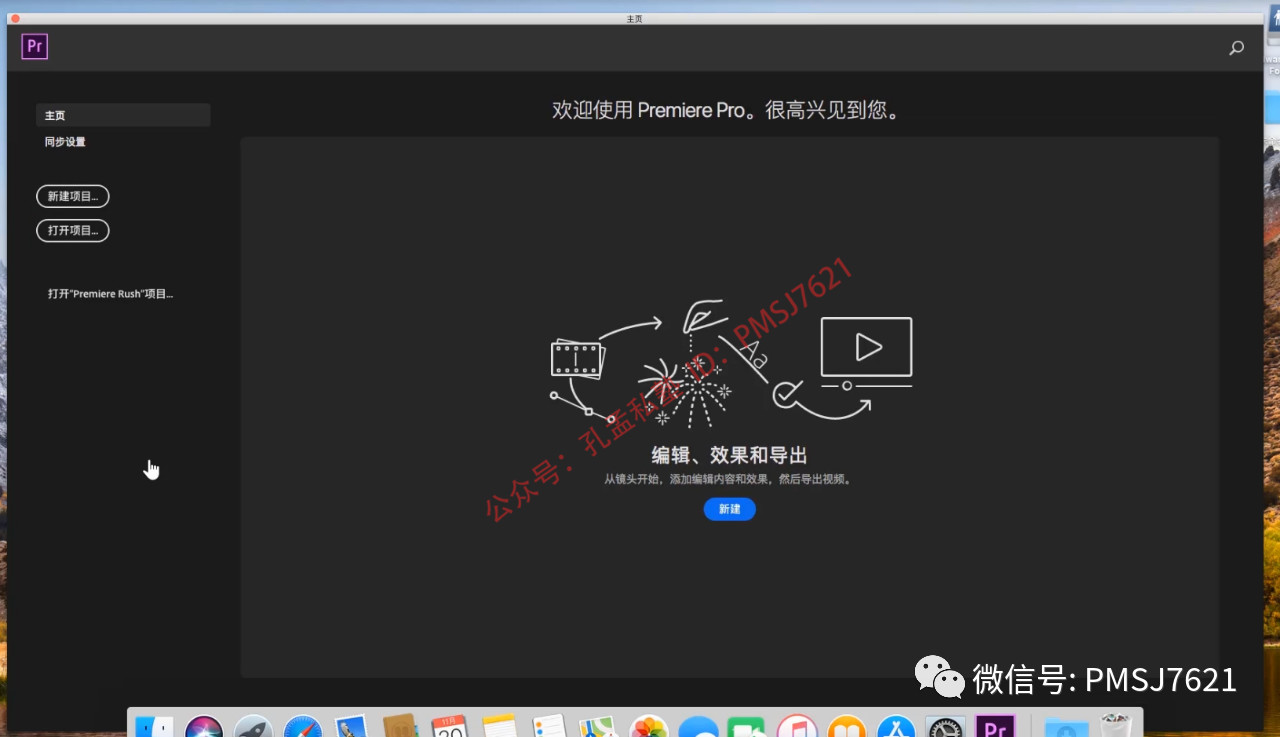The width and height of the screenshot is (1280, 737).
Task: Click the 打开项目... button
Action: click(73, 230)
